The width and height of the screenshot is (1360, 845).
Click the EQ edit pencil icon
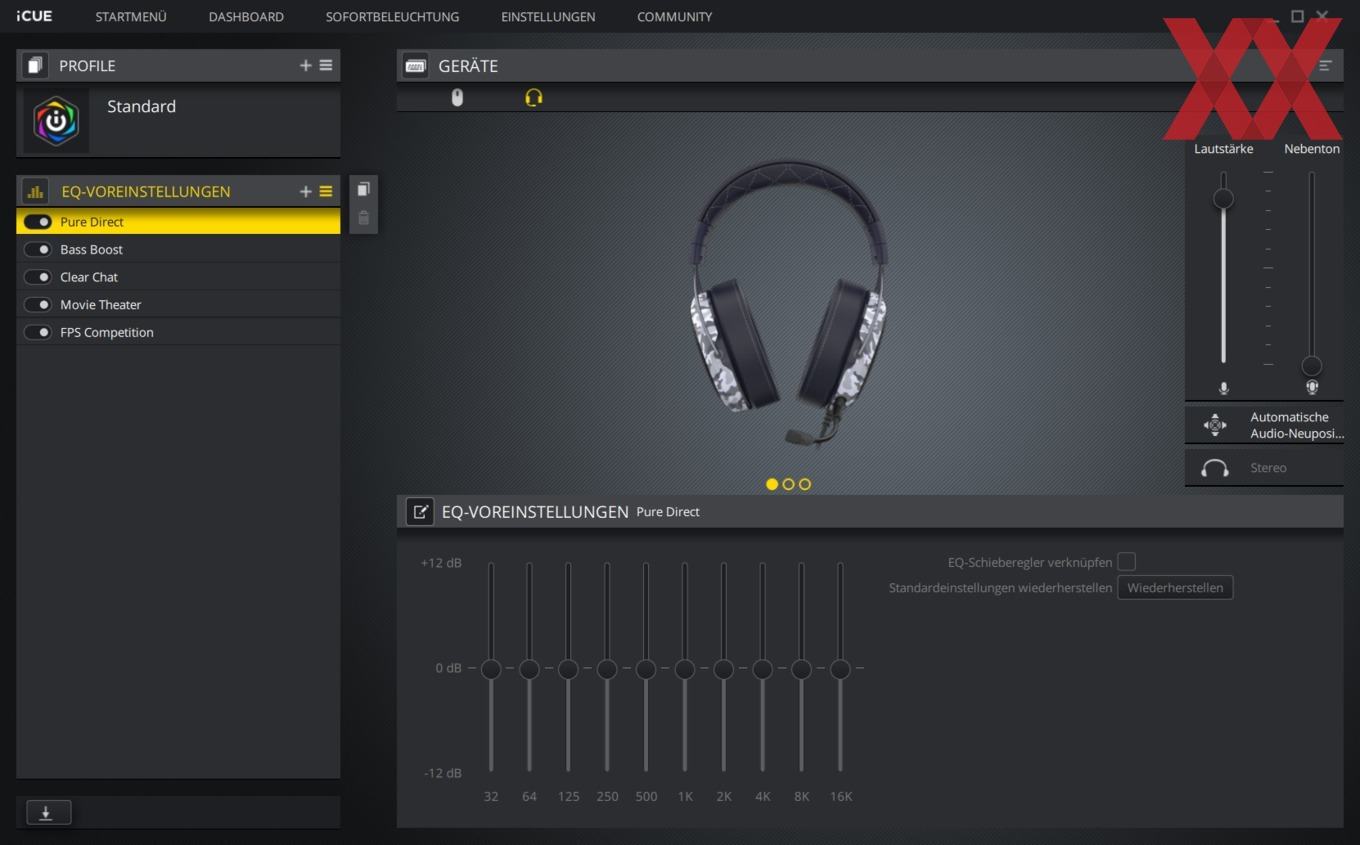coord(420,512)
